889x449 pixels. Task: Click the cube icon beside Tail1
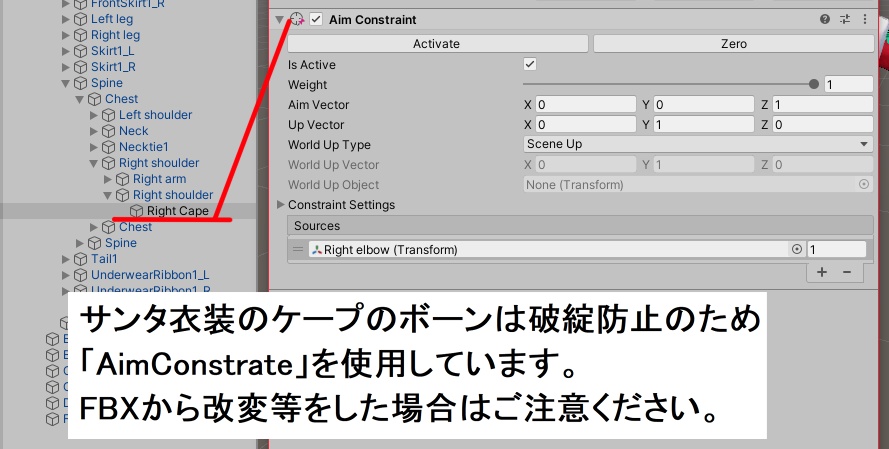pyautogui.click(x=81, y=259)
